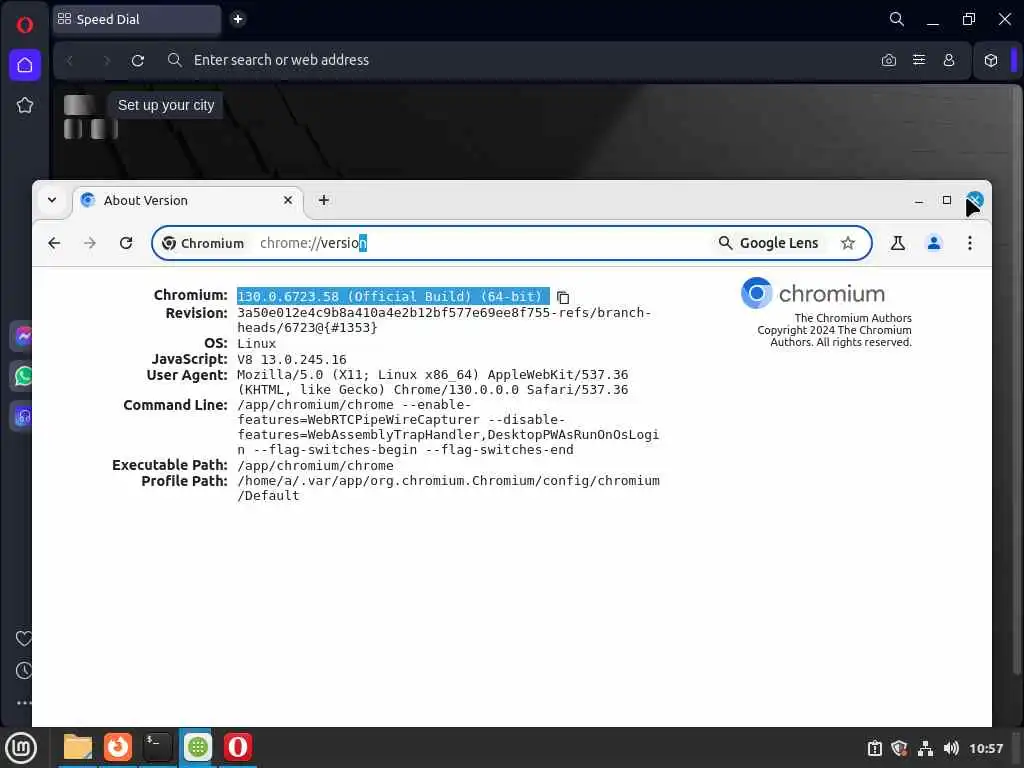Bookmark this page with star icon
Viewport: 1024px width, 768px height.
tap(848, 243)
